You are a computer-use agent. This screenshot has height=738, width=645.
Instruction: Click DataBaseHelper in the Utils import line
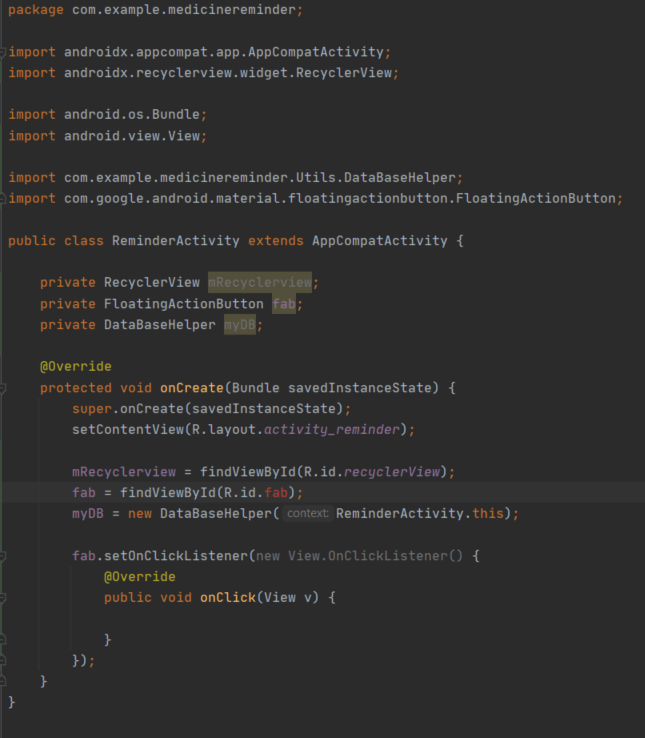pos(400,177)
